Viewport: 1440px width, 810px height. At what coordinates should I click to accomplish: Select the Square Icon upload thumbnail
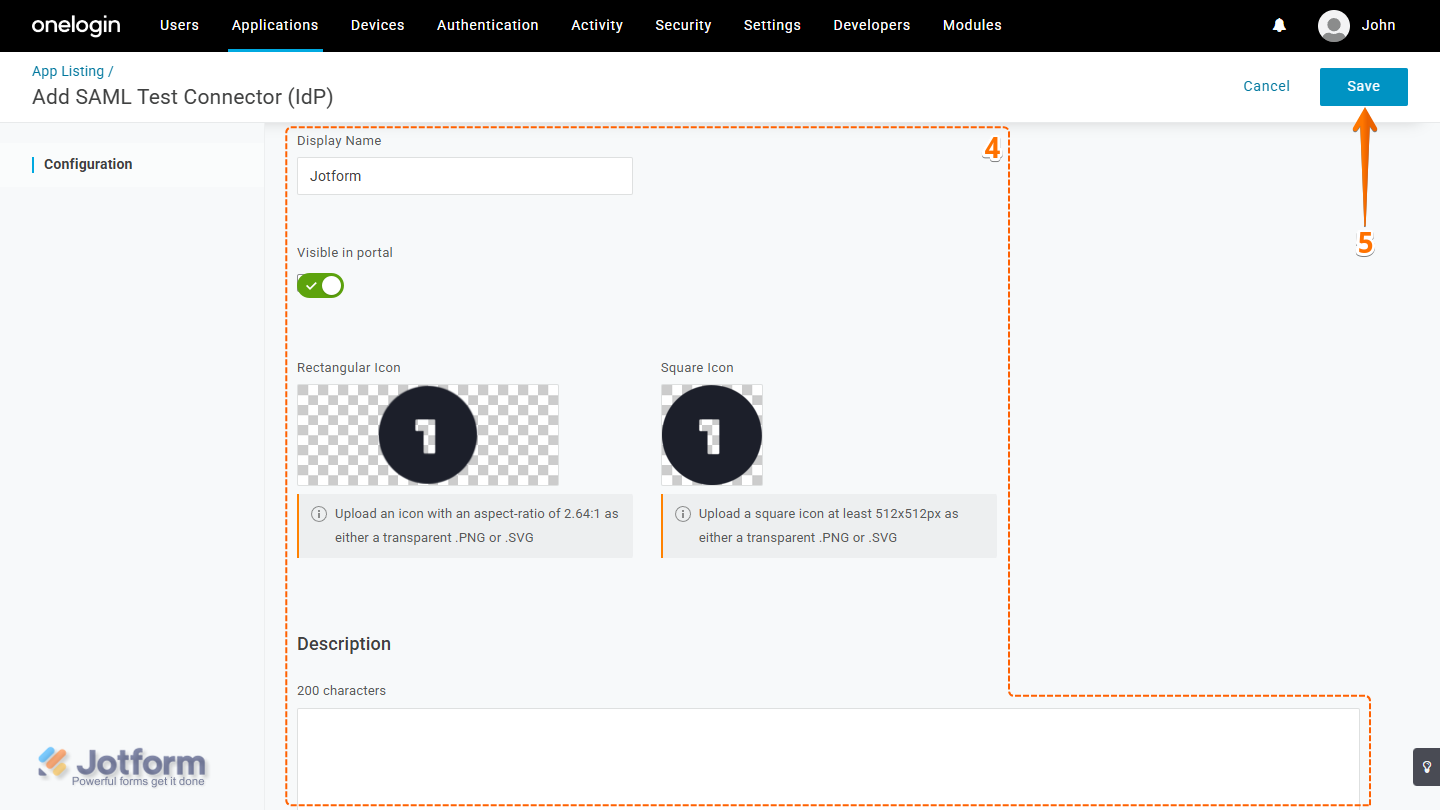click(x=712, y=435)
